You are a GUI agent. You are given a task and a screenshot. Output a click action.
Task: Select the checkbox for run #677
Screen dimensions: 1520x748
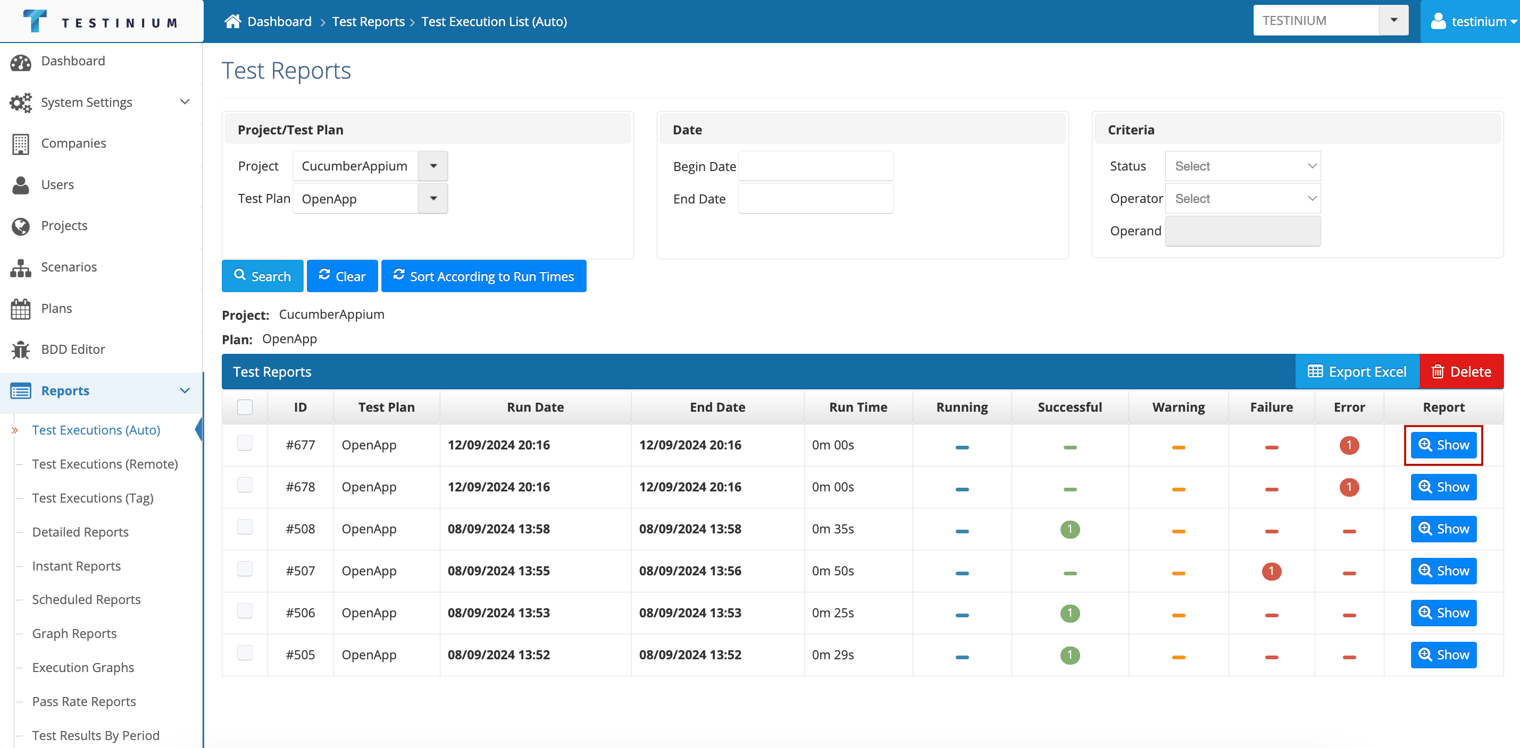[245, 443]
